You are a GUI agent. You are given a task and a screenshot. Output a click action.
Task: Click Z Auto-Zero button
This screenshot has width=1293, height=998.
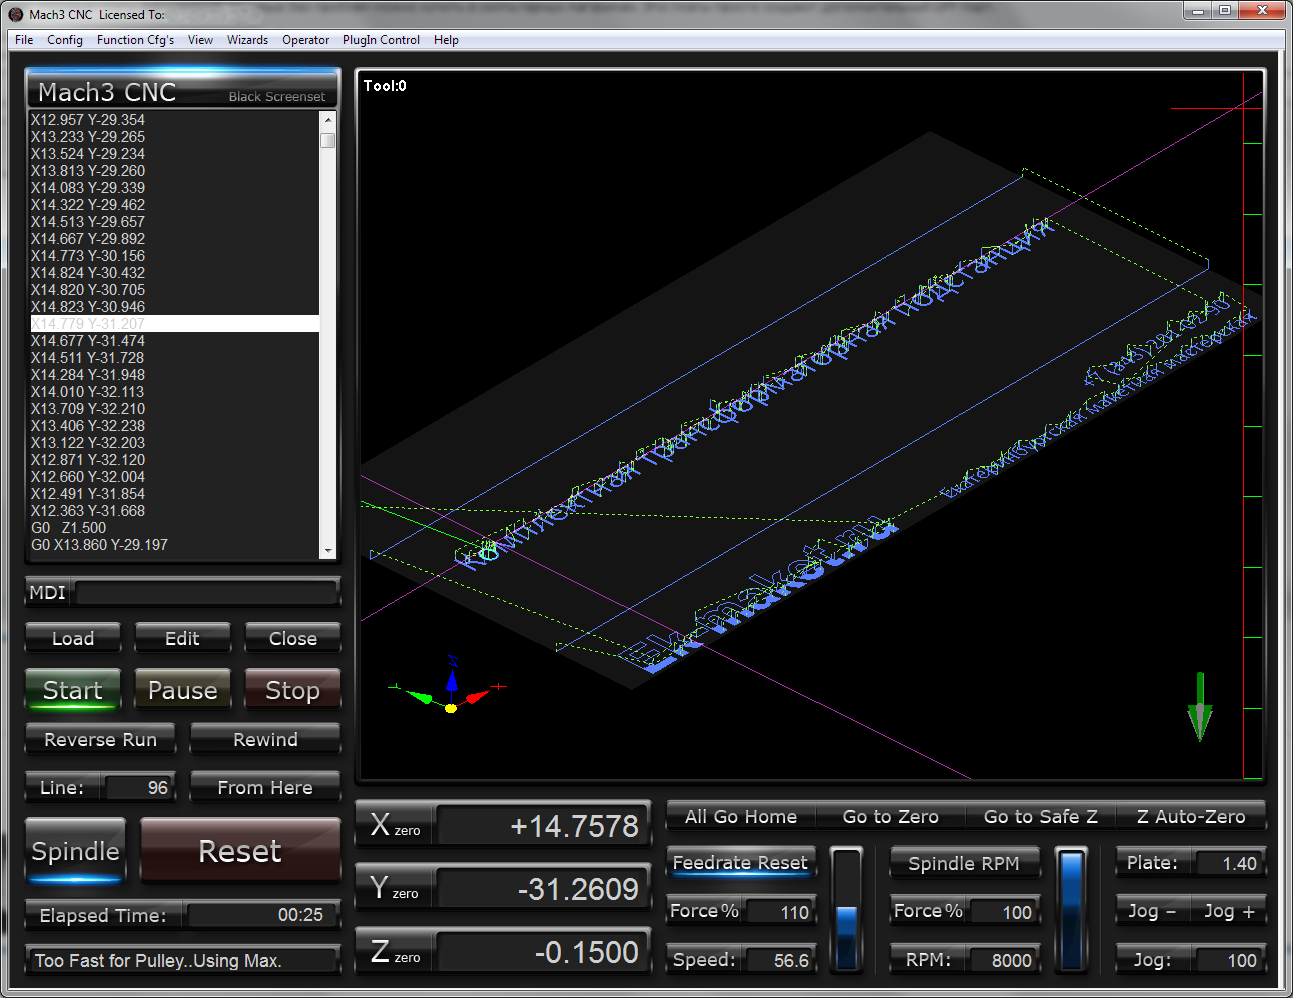tap(1191, 816)
